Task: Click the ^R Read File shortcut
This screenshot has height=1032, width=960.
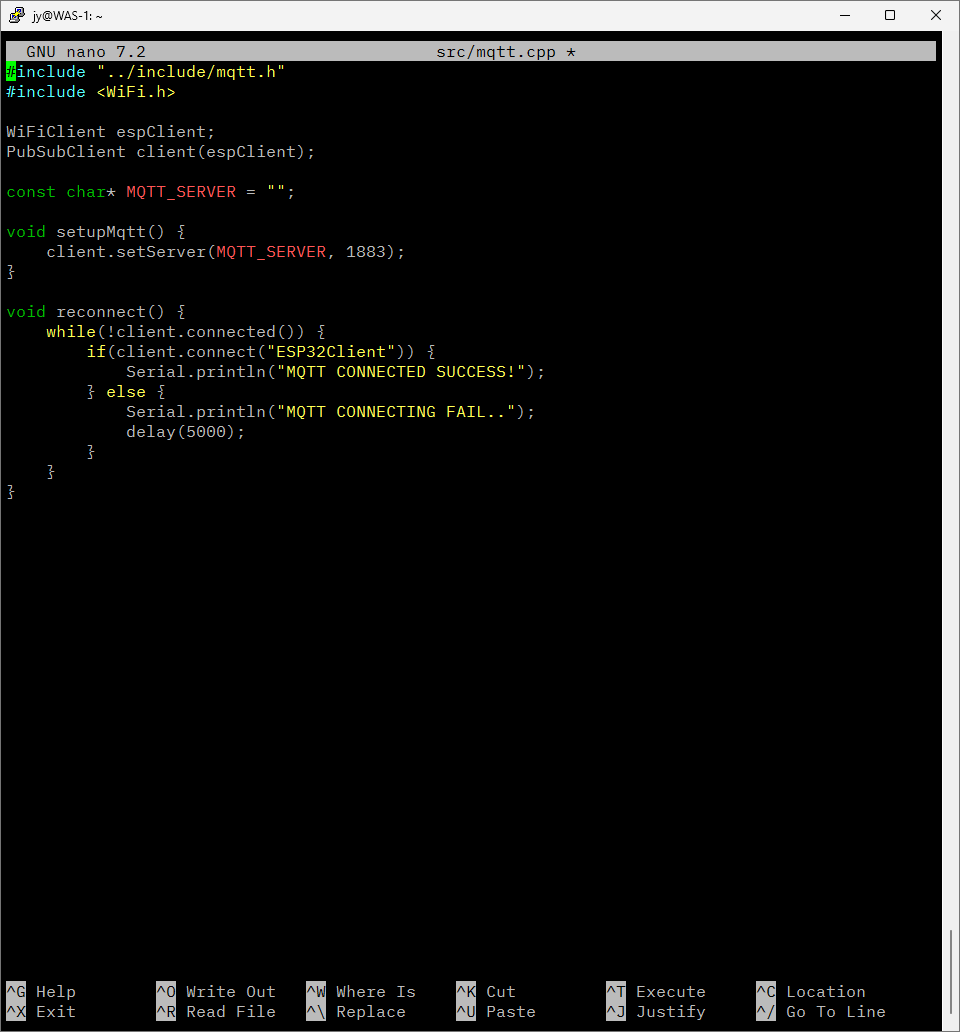Action: [216, 1012]
